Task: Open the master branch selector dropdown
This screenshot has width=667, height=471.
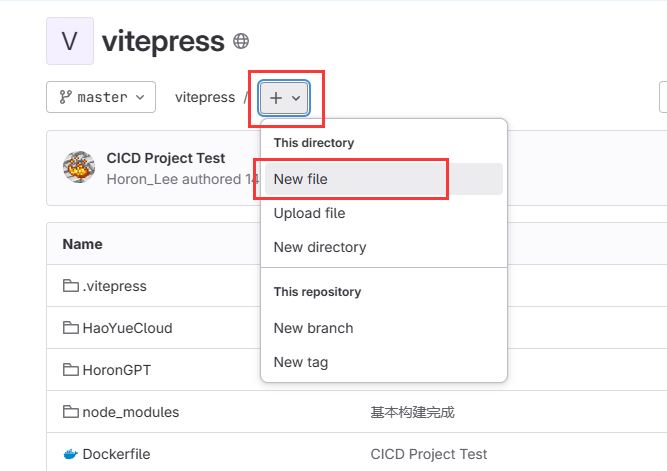Action: click(x=101, y=97)
